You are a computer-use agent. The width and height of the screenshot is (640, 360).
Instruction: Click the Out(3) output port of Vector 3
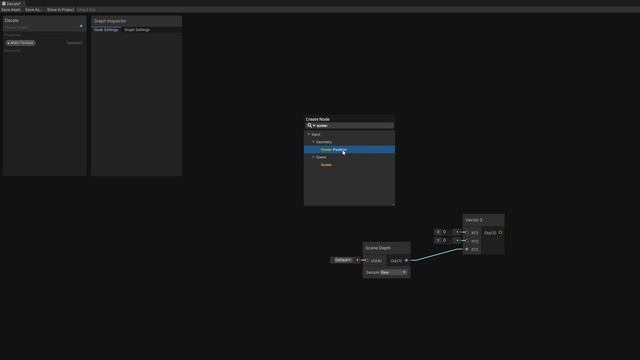pyautogui.click(x=500, y=233)
